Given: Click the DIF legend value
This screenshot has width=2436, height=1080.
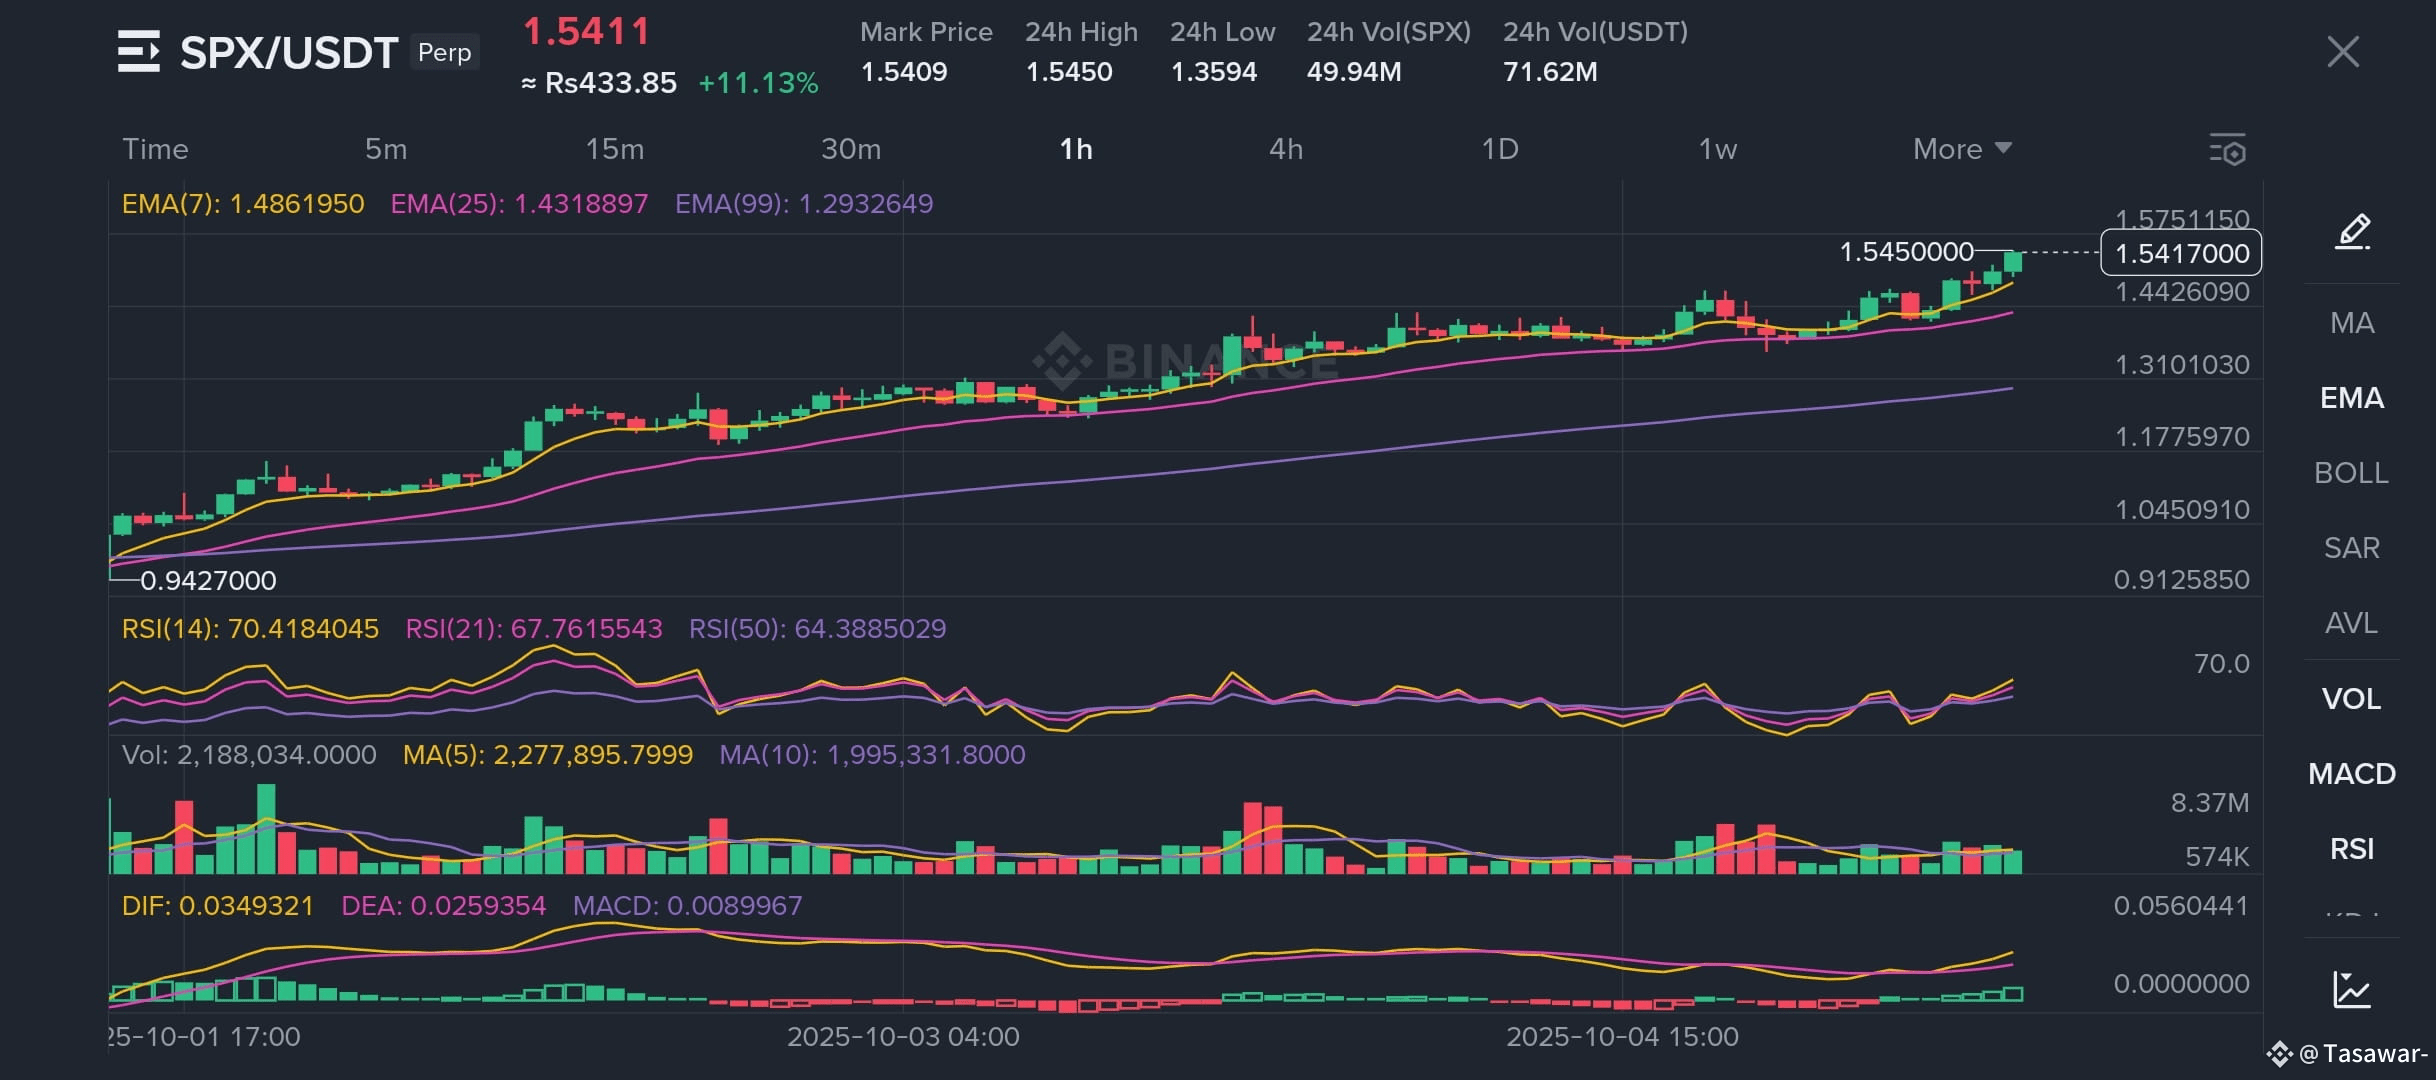Looking at the screenshot, I should click(217, 906).
